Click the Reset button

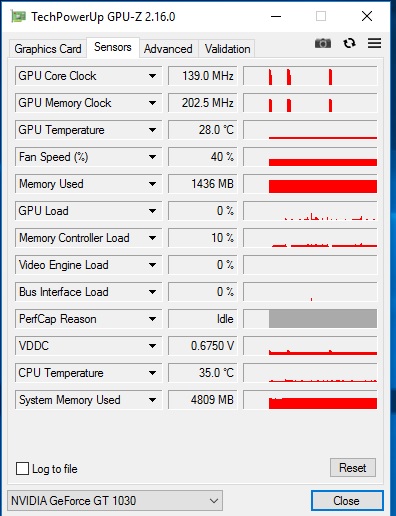353,468
